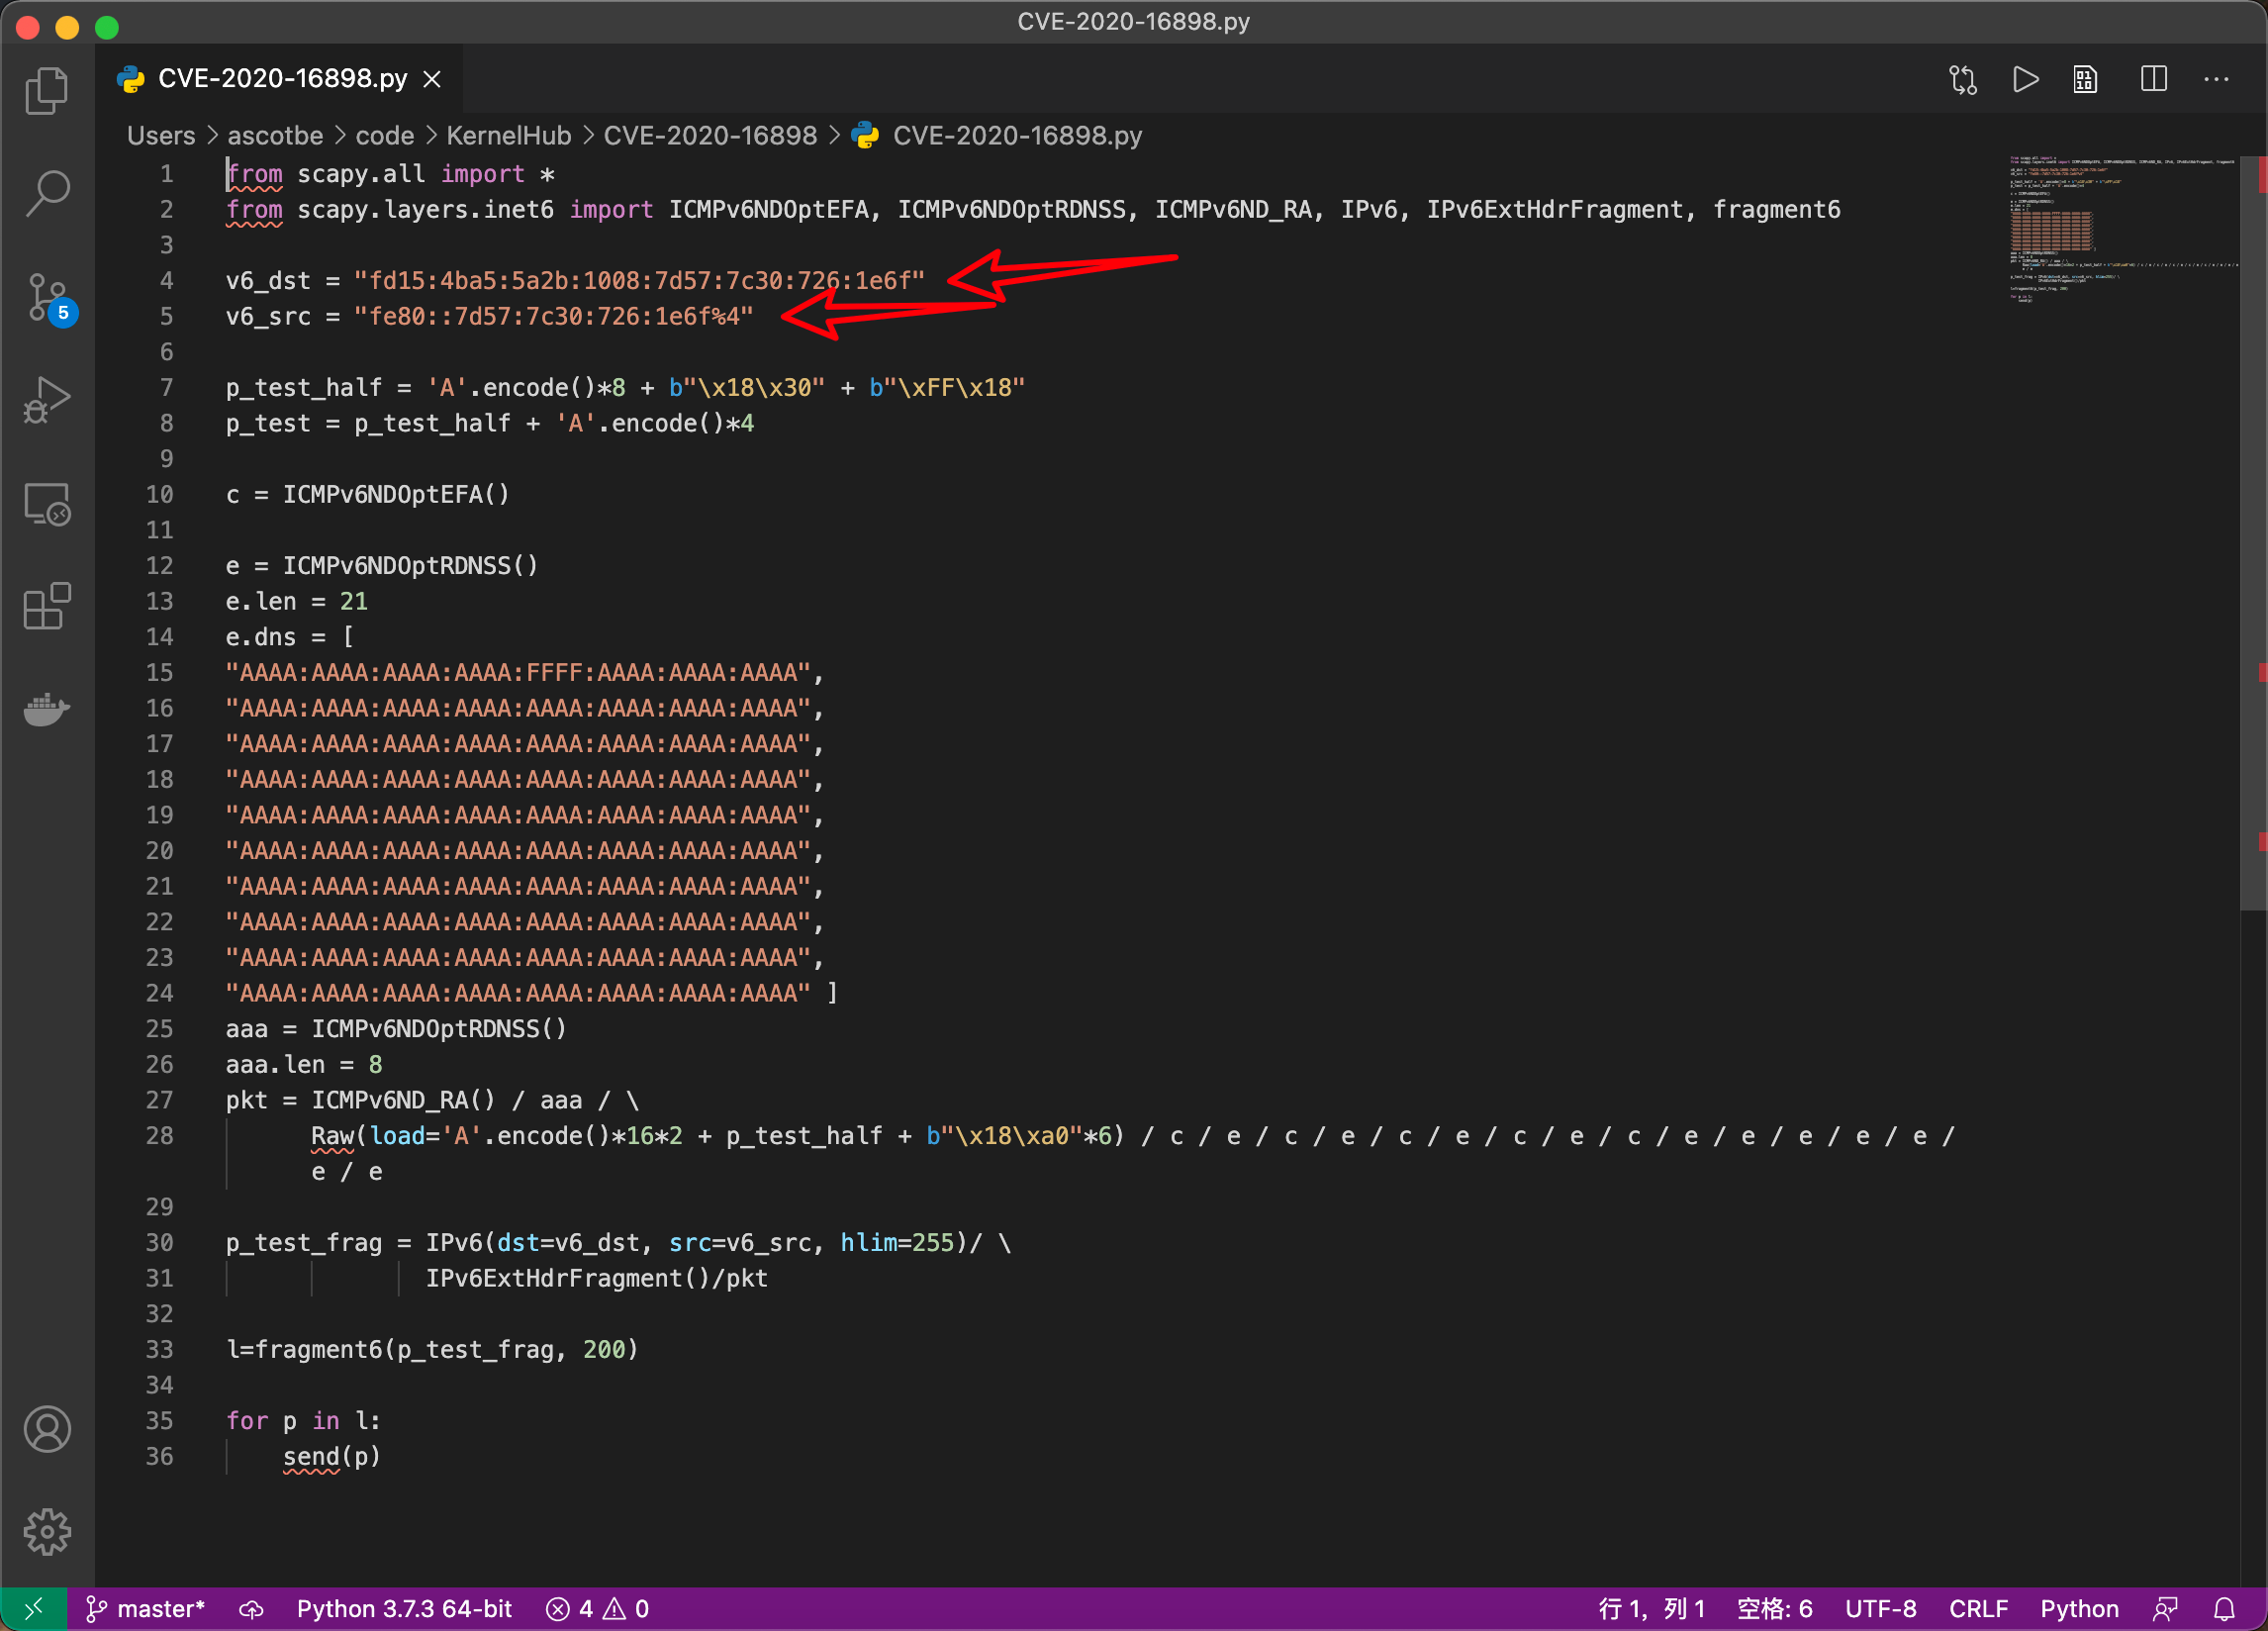Click Users in the breadcrumb path
Image resolution: width=2268 pixels, height=1631 pixels.
[x=161, y=136]
